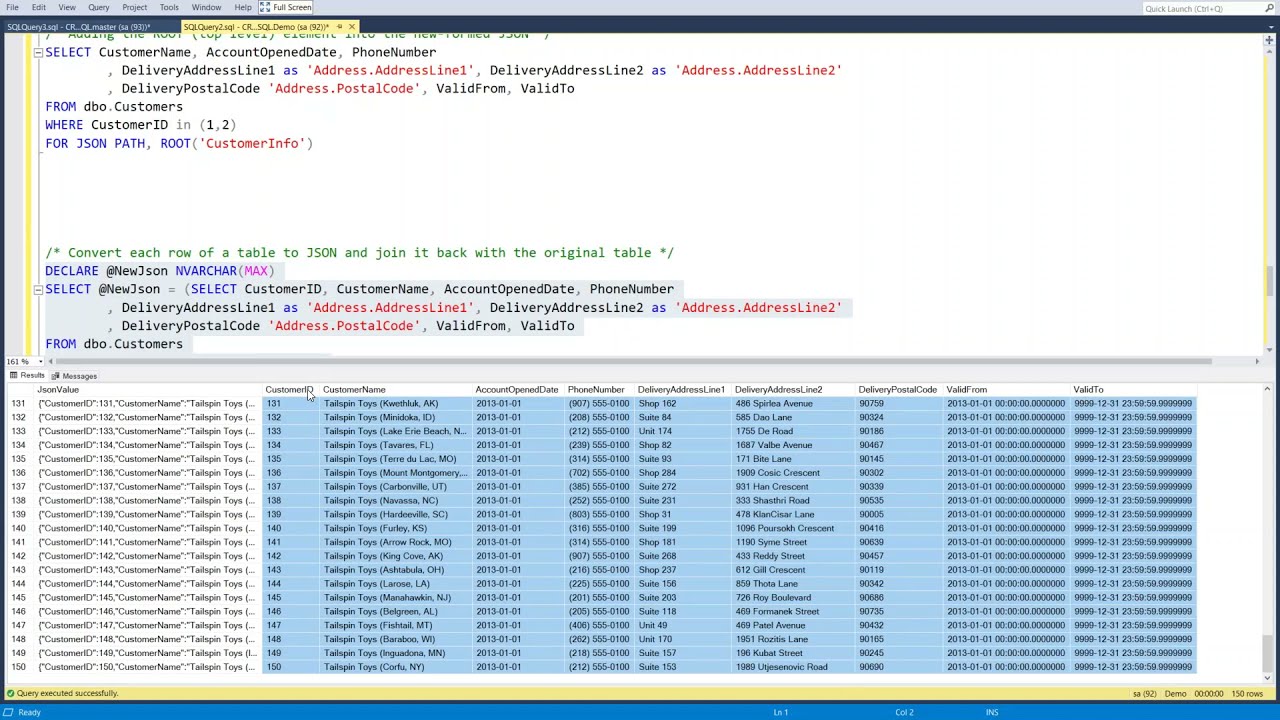Switch to the Messages tab
The image size is (1280, 720).
[75, 376]
